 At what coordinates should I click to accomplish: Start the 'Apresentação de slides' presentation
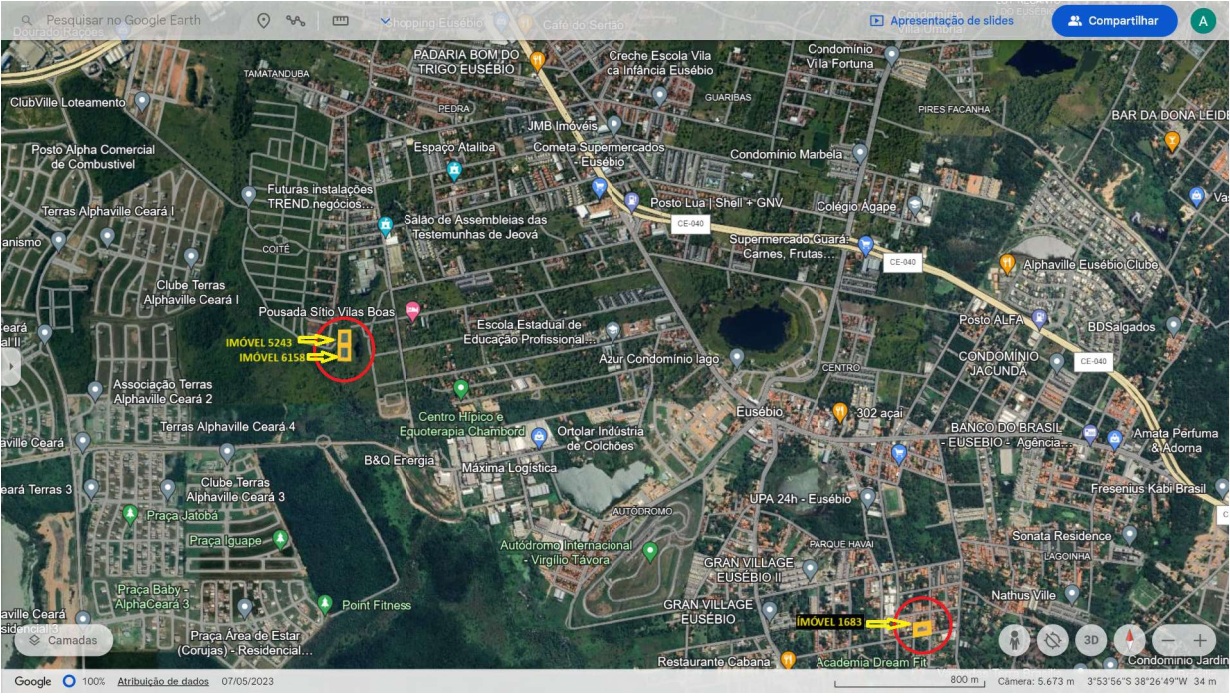pyautogui.click(x=941, y=20)
